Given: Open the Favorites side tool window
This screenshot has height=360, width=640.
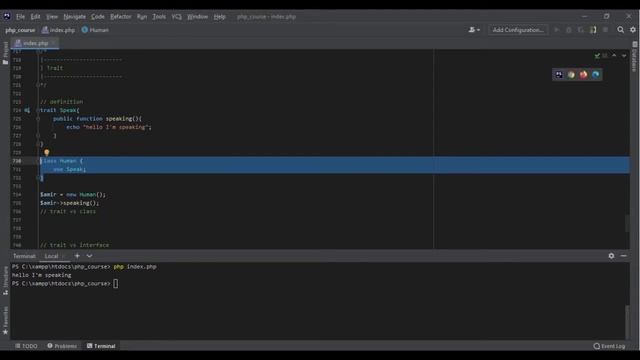Looking at the screenshot, I should point(5,321).
